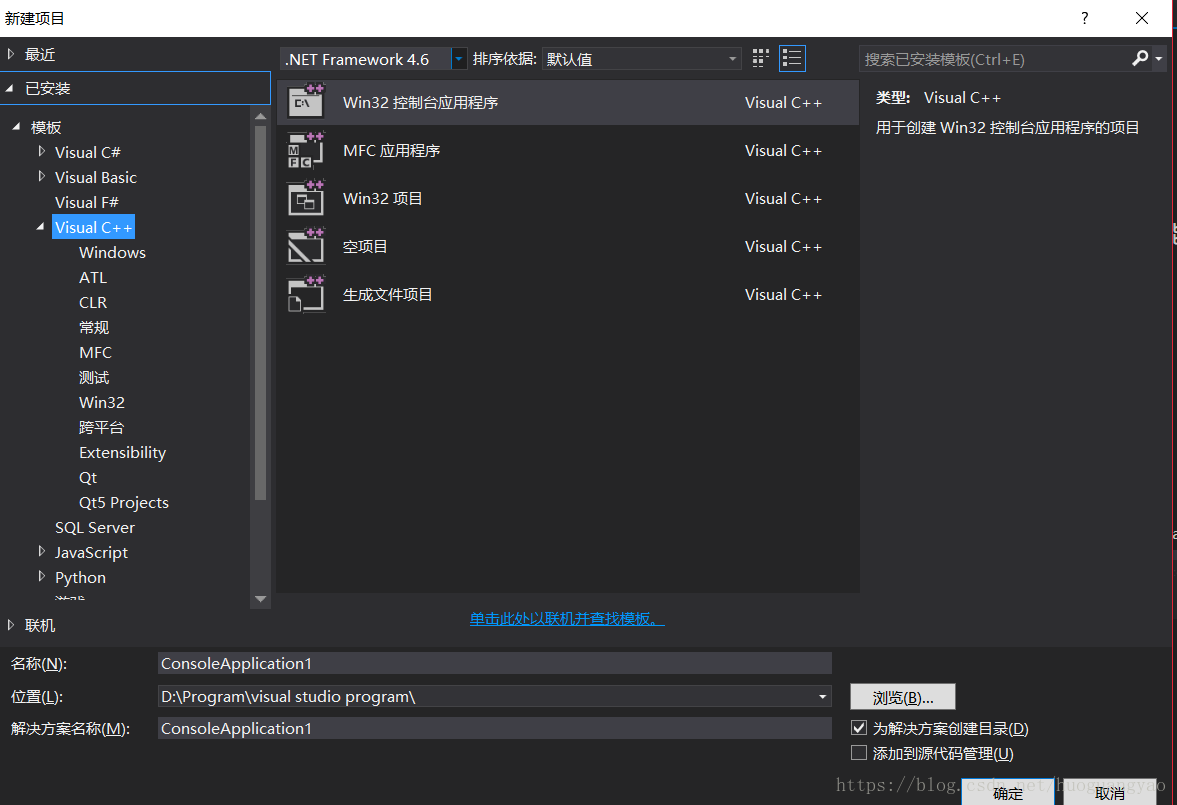This screenshot has width=1177, height=805.
Task: Select the Windows subcategory
Action: (x=113, y=252)
